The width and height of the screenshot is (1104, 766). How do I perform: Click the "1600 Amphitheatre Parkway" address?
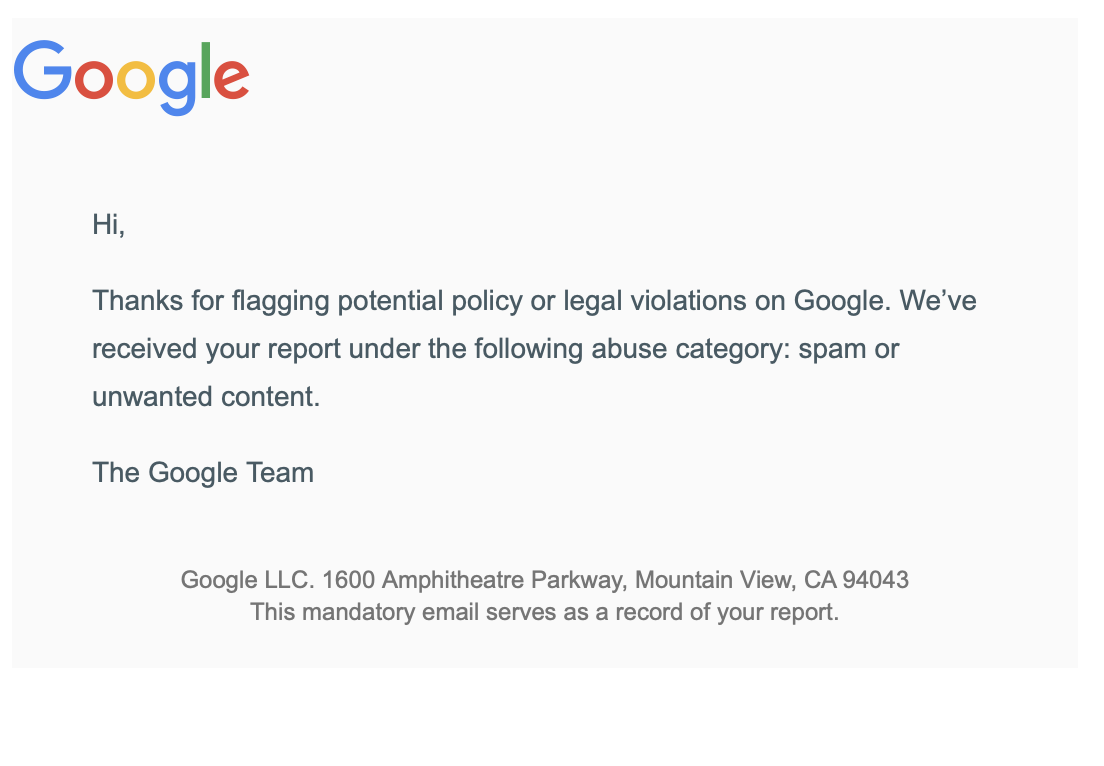click(475, 580)
